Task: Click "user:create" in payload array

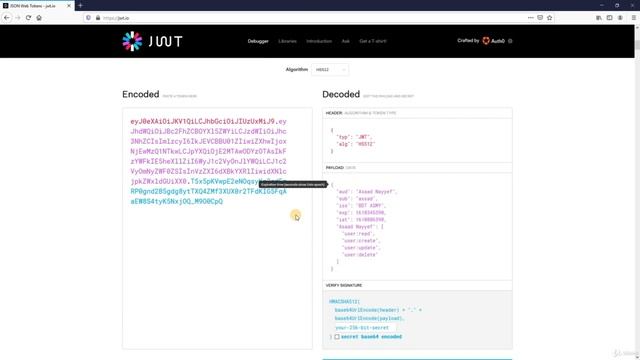Action: (361, 241)
